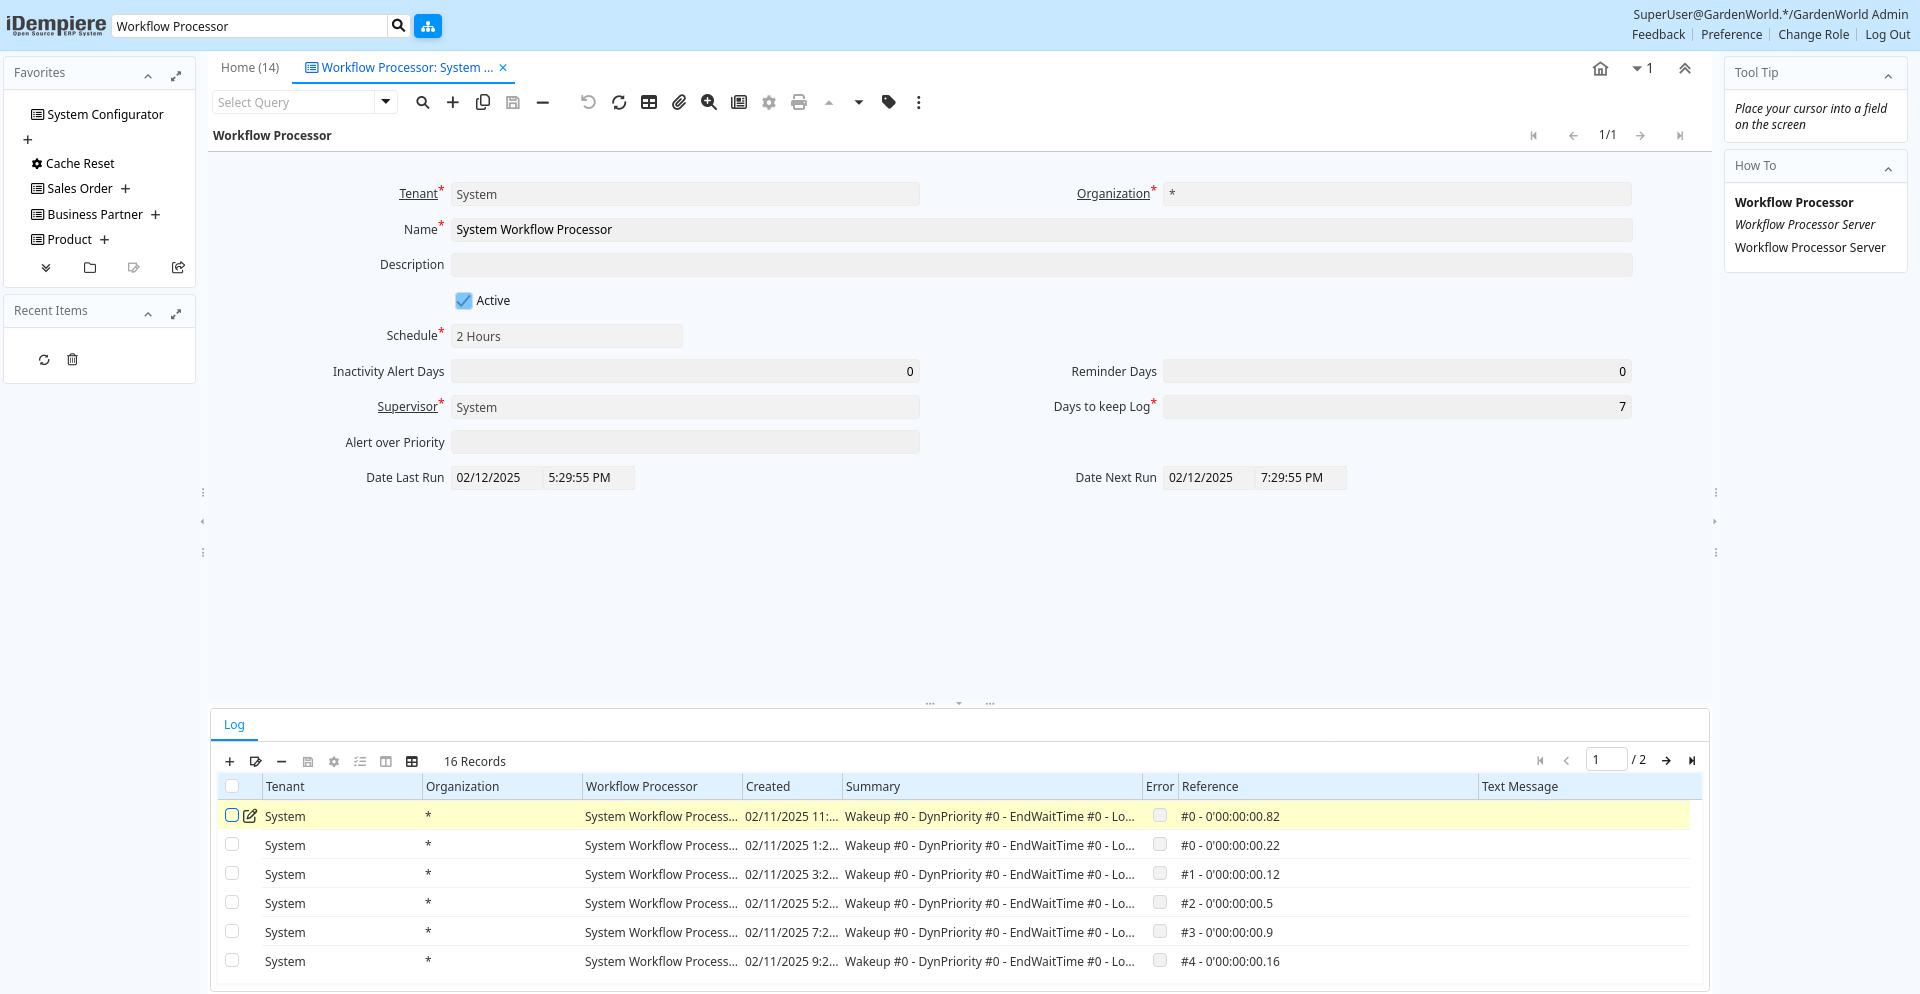Select checkbox of first log row
The width and height of the screenshot is (1920, 994).
[232, 816]
